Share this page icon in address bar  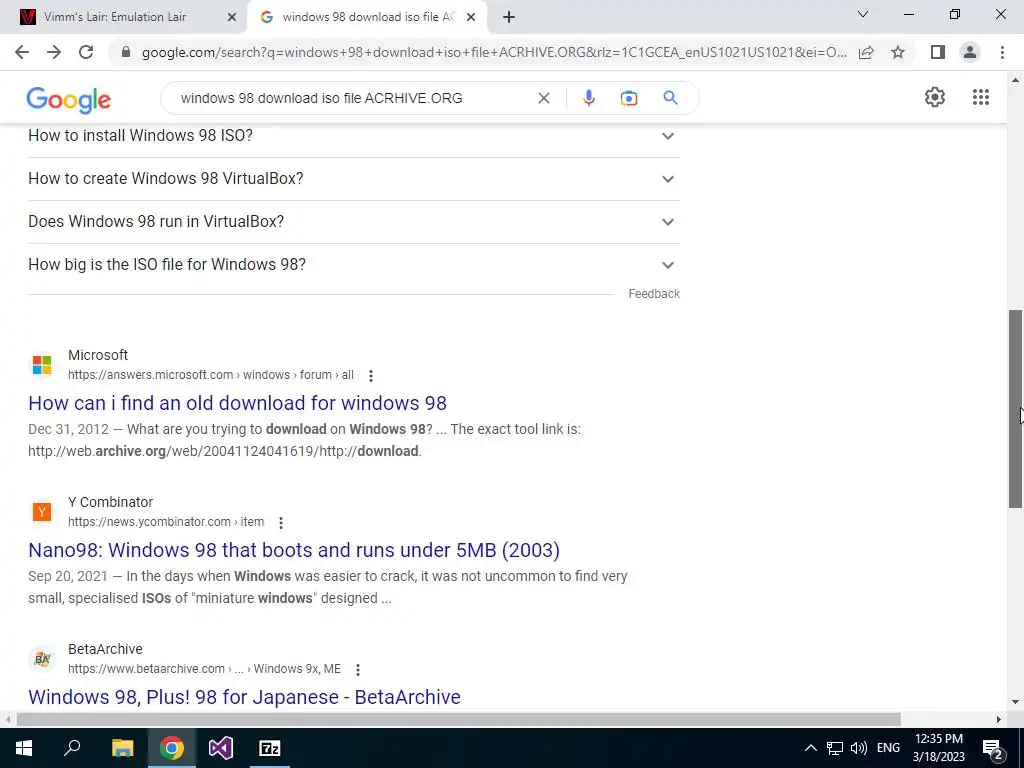click(866, 52)
